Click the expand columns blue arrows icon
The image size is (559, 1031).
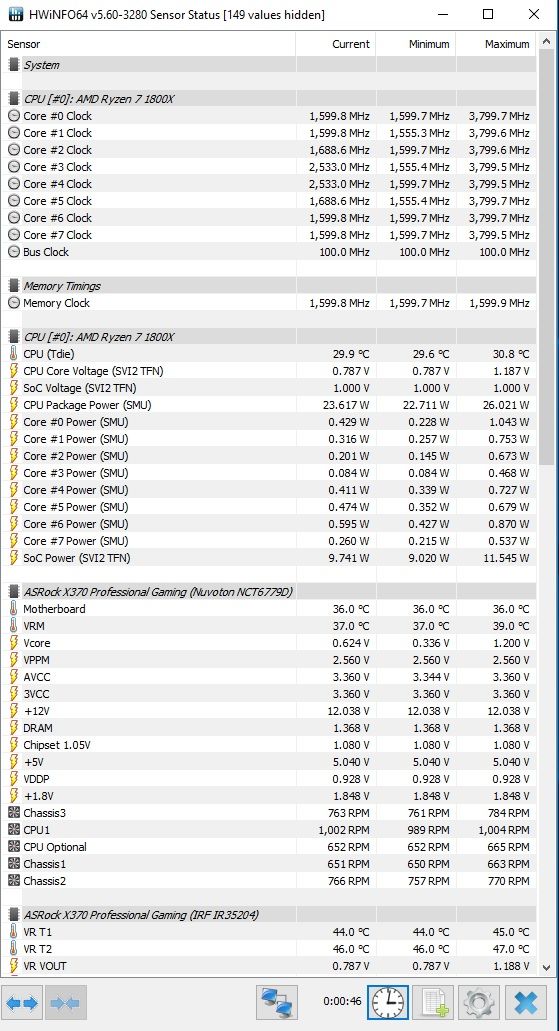coord(23,1003)
